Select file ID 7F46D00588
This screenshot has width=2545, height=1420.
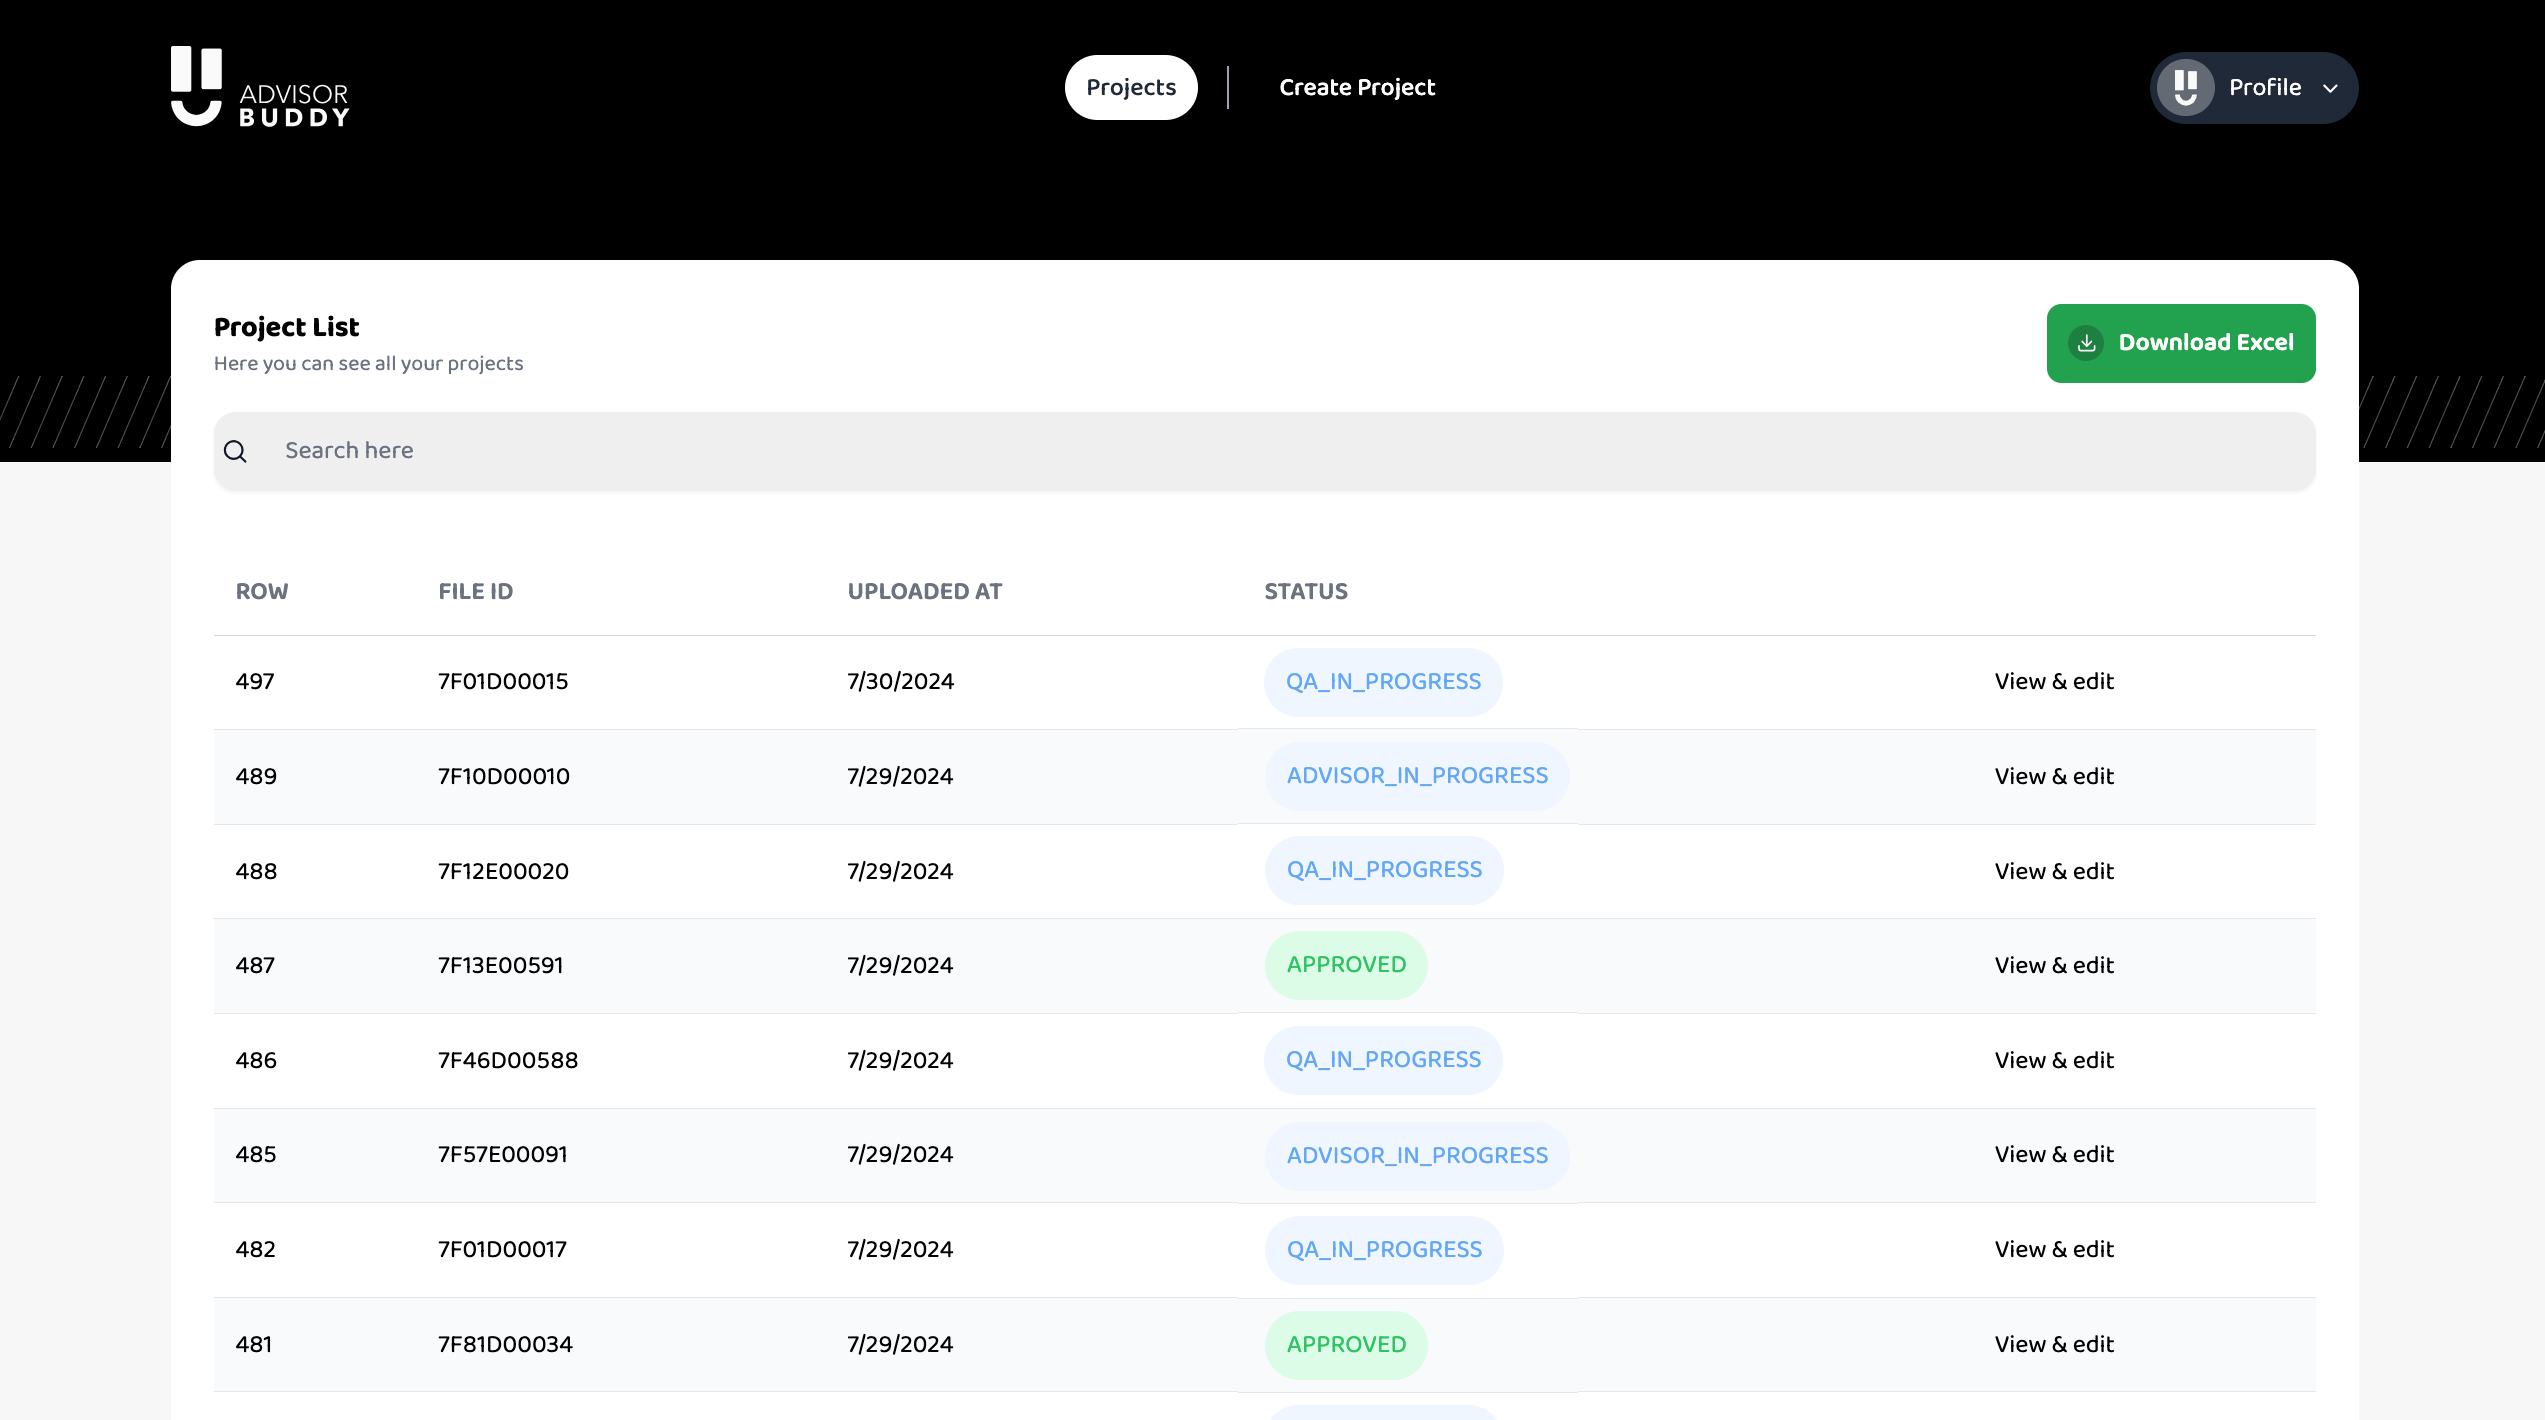[507, 1061]
